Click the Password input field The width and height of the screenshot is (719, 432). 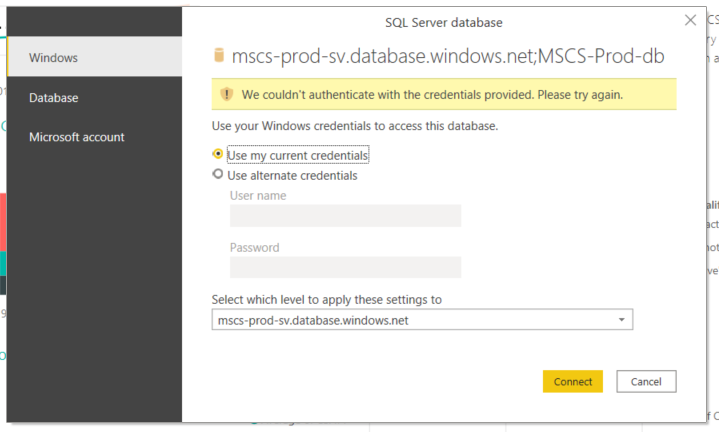coord(345,267)
